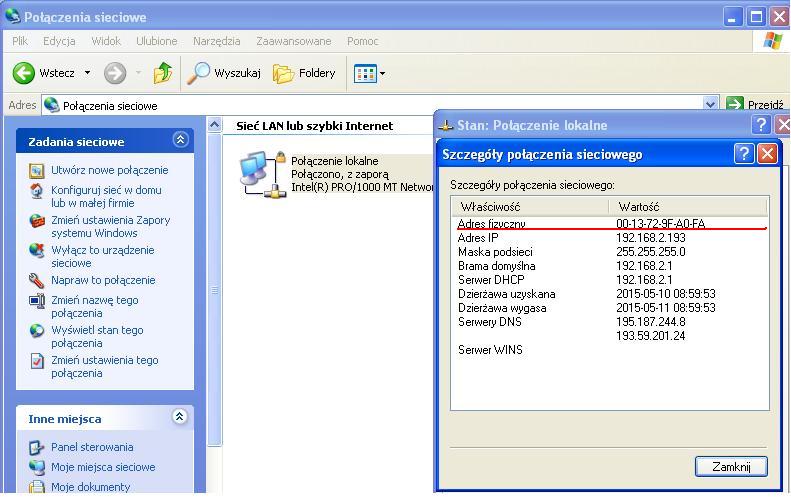The width and height of the screenshot is (791, 497).
Task: Click the Up folder icon in toolbar
Action: pyautogui.click(x=163, y=73)
